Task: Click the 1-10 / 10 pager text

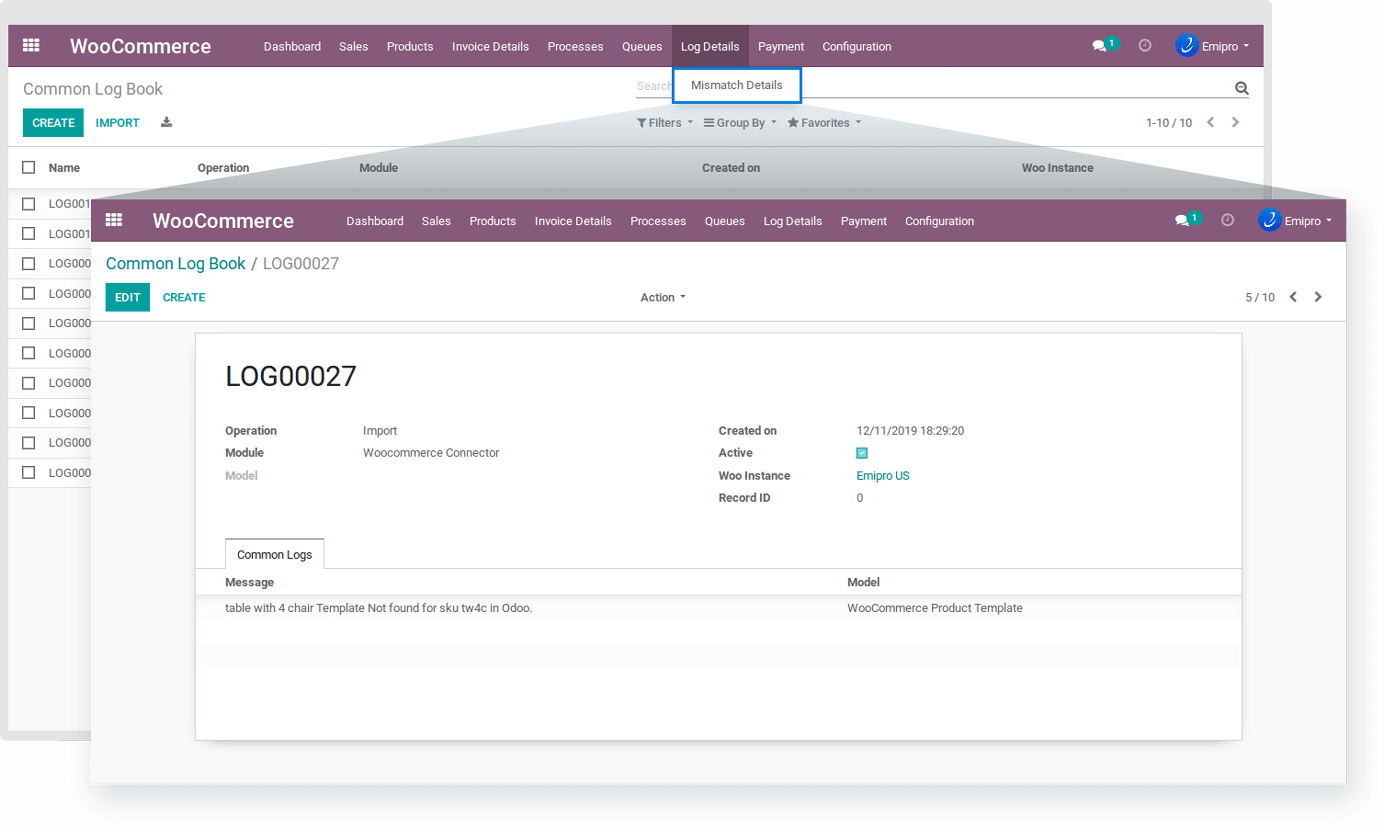Action: tap(1169, 123)
